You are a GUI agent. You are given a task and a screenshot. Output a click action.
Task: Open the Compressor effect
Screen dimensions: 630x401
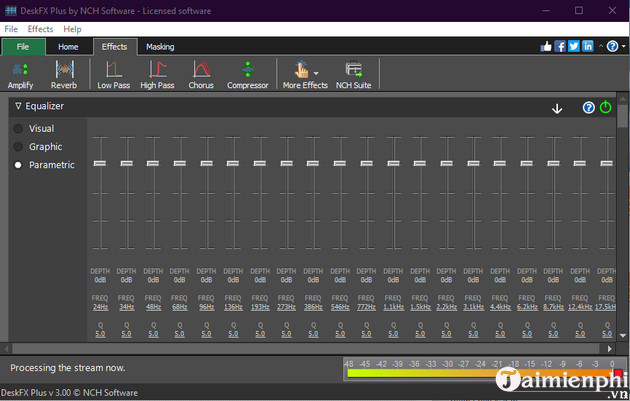pyautogui.click(x=247, y=72)
